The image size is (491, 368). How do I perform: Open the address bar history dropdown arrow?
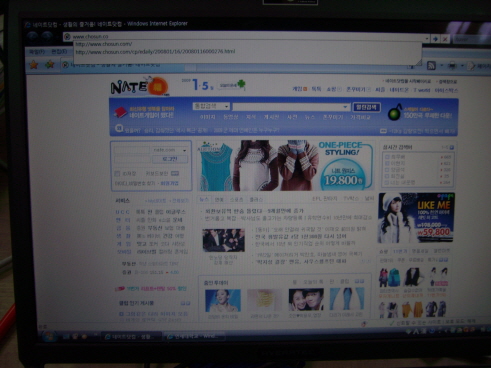pos(427,39)
